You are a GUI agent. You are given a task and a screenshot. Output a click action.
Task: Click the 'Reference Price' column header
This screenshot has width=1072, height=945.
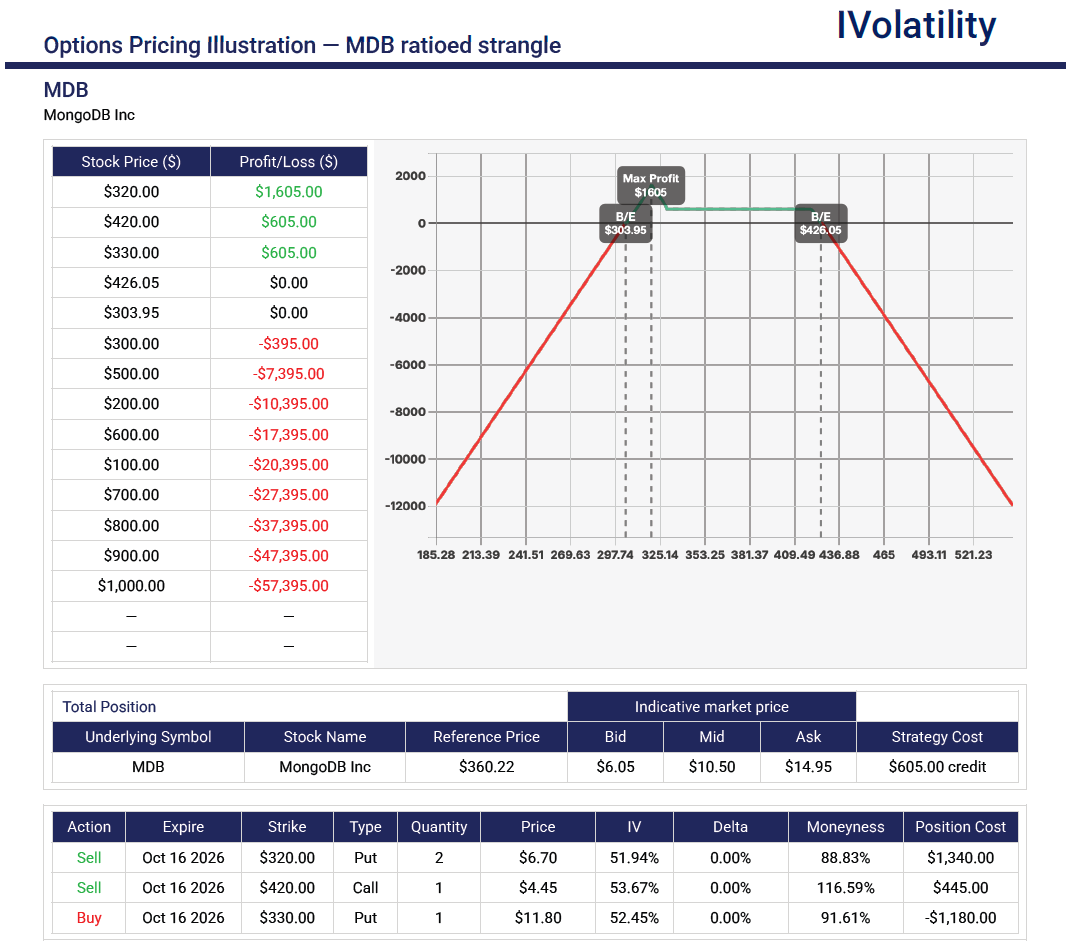pyautogui.click(x=486, y=737)
